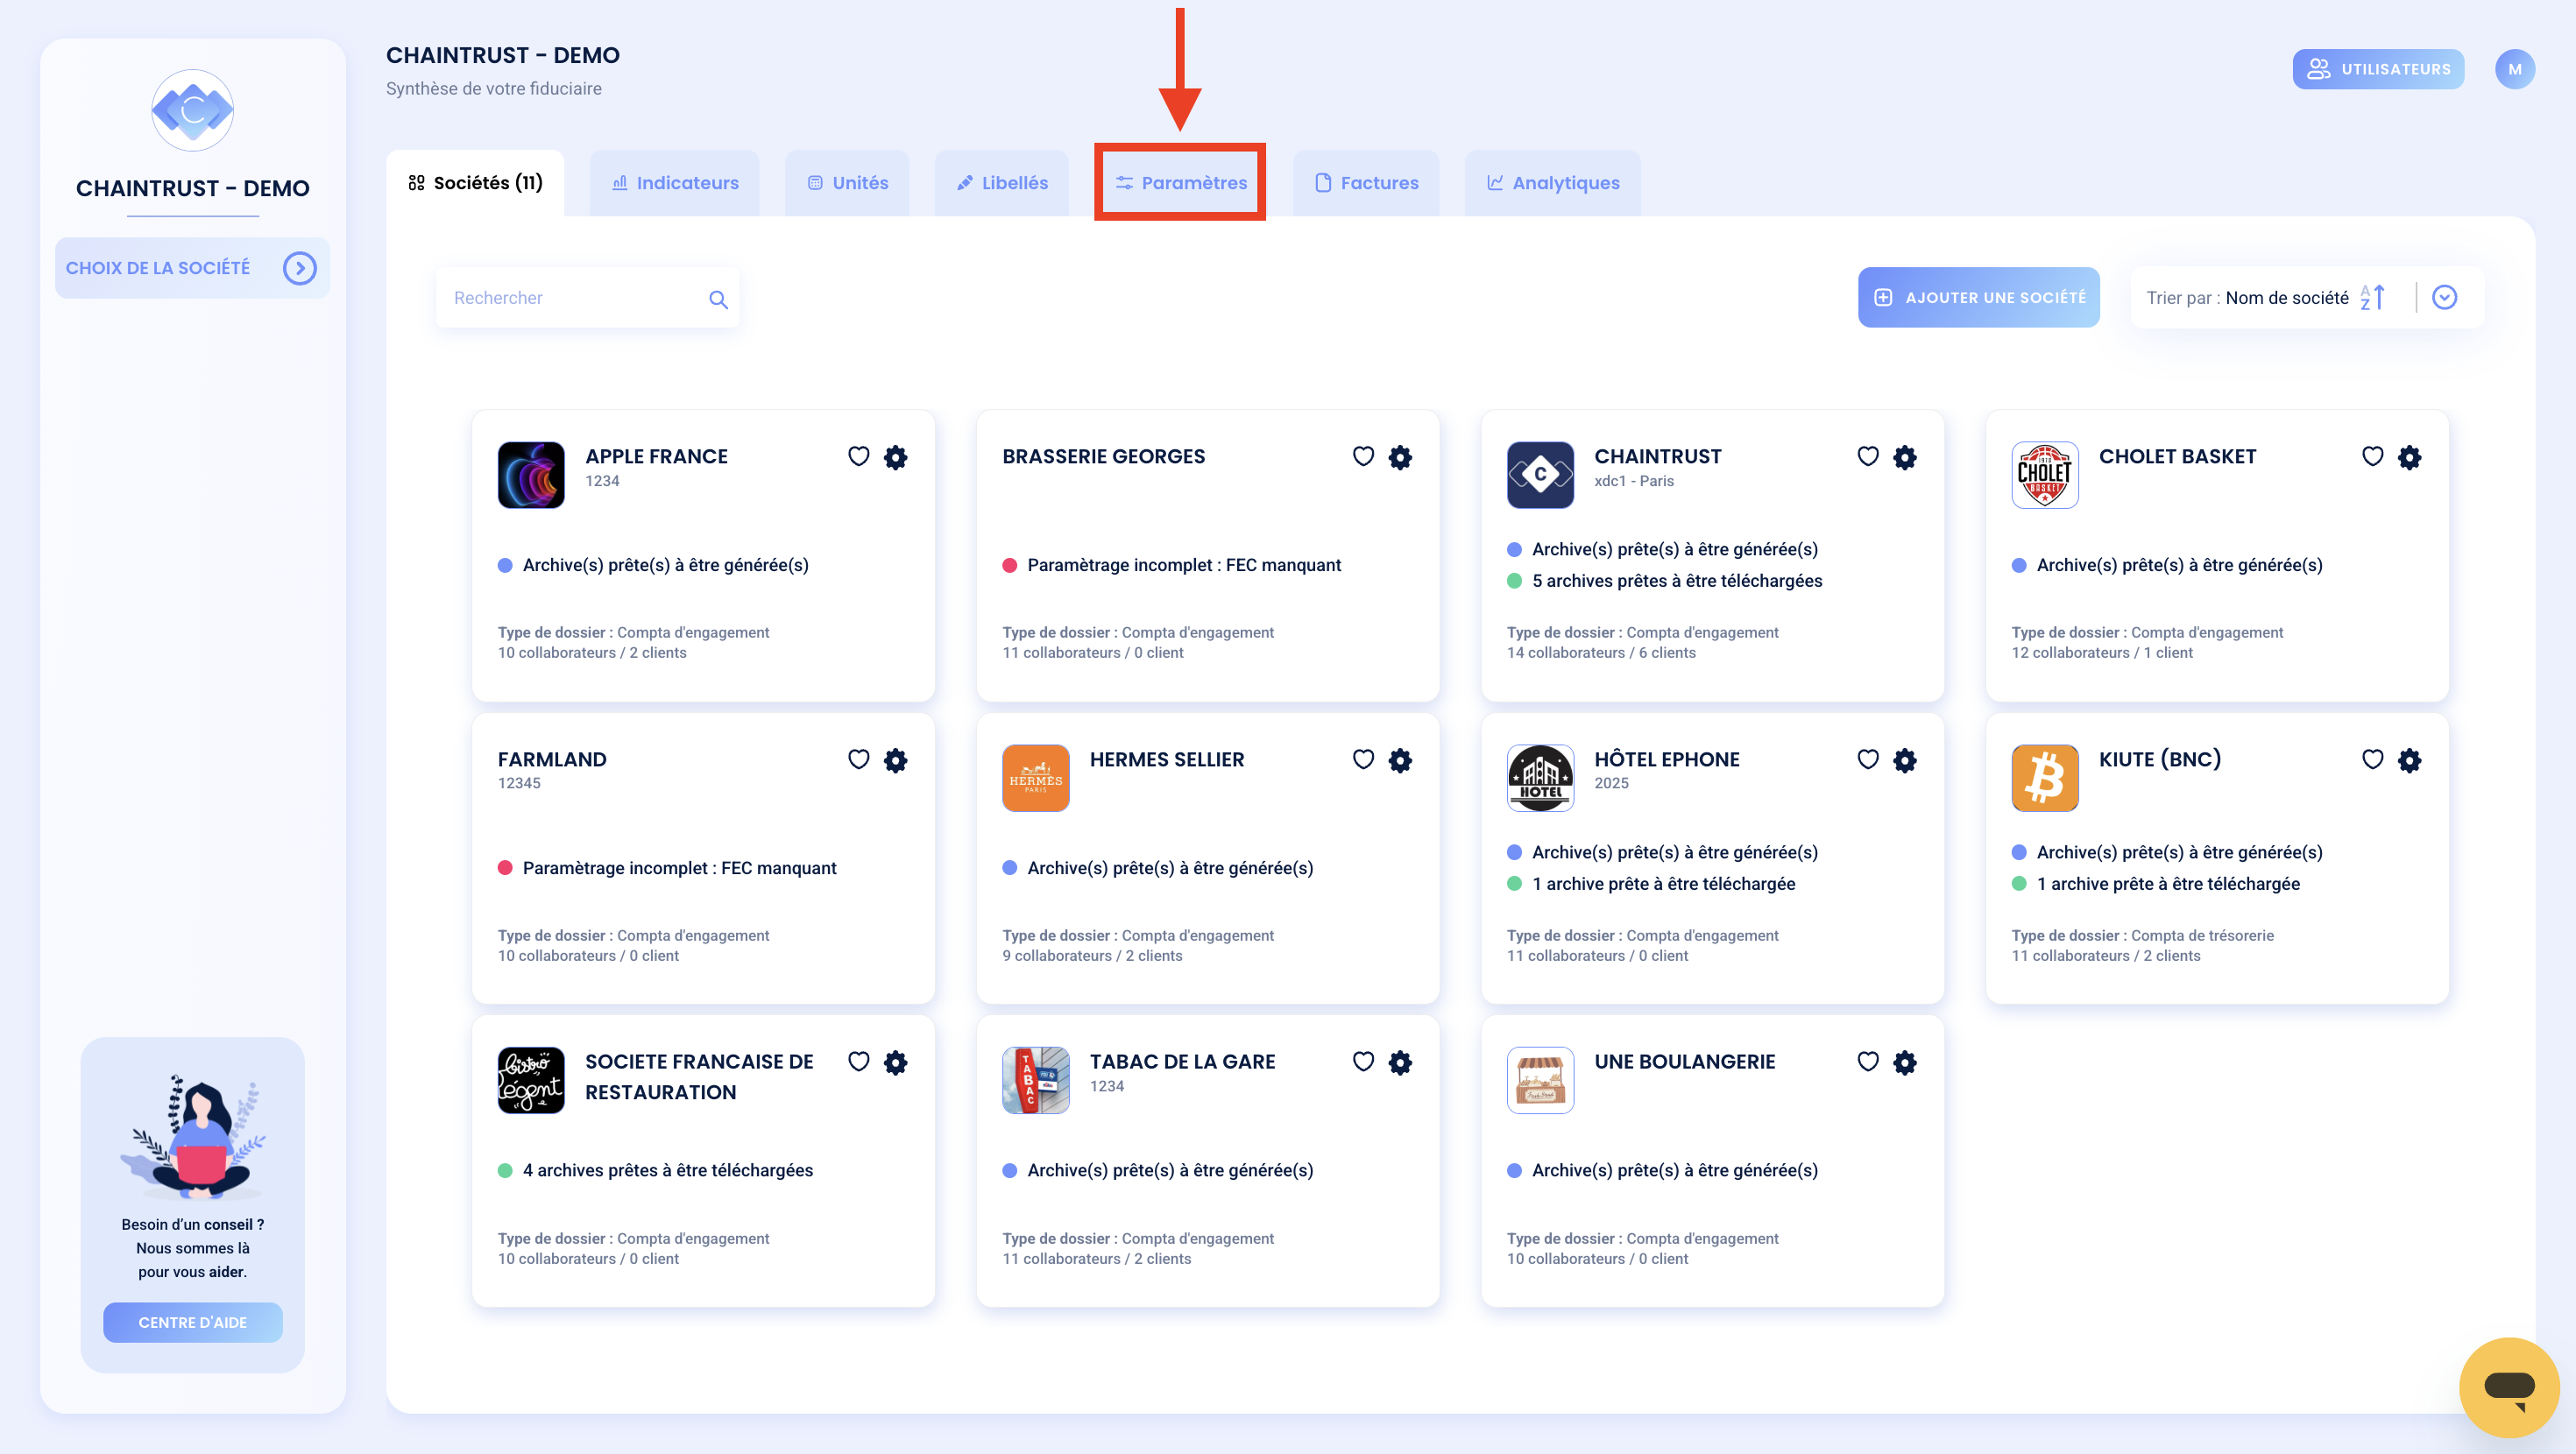The width and height of the screenshot is (2576, 1454).
Task: Click 'Nom de société' sort label
Action: (2286, 298)
